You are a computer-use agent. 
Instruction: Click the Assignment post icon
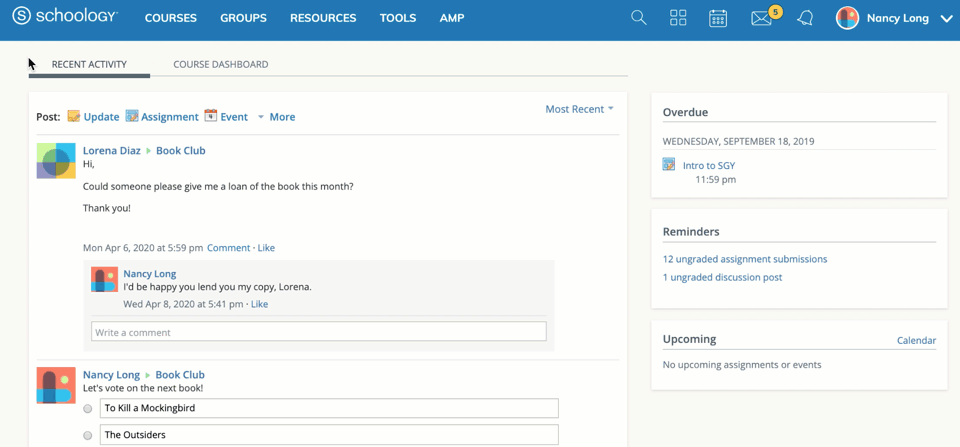click(x=132, y=116)
